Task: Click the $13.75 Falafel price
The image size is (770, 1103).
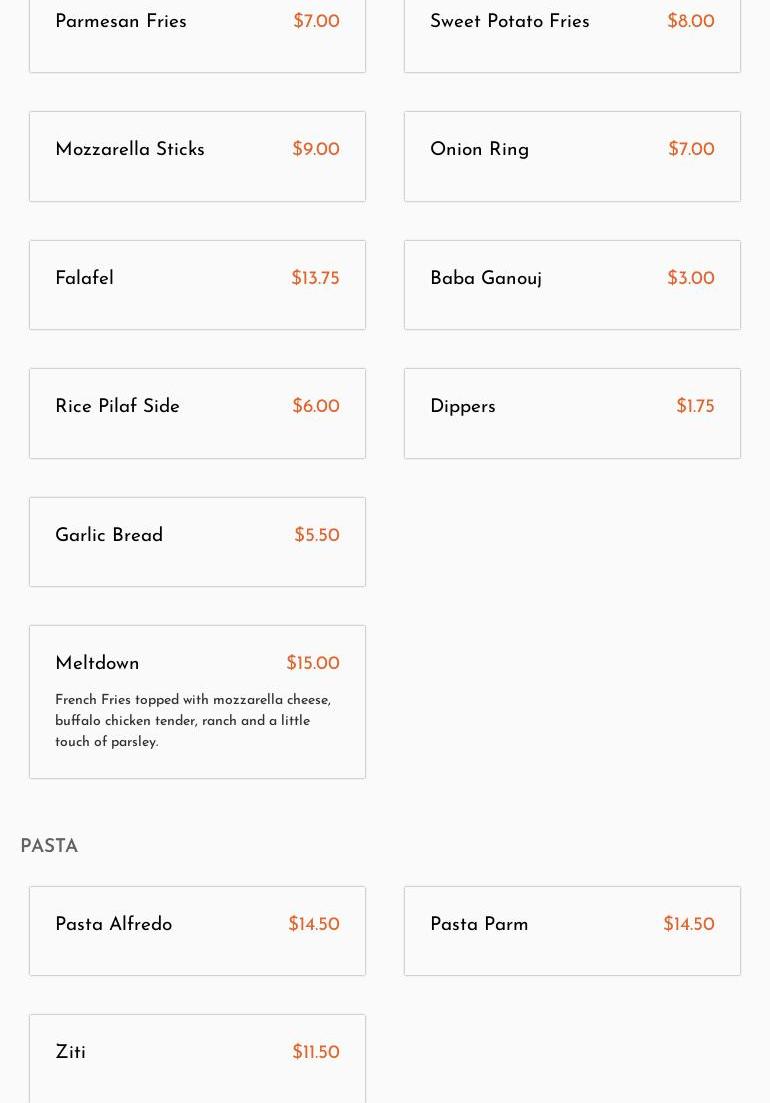Action: tap(315, 279)
